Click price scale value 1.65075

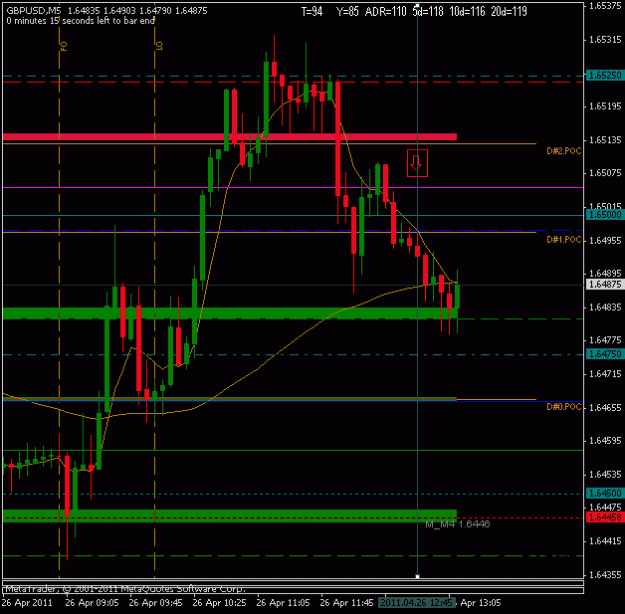605,173
